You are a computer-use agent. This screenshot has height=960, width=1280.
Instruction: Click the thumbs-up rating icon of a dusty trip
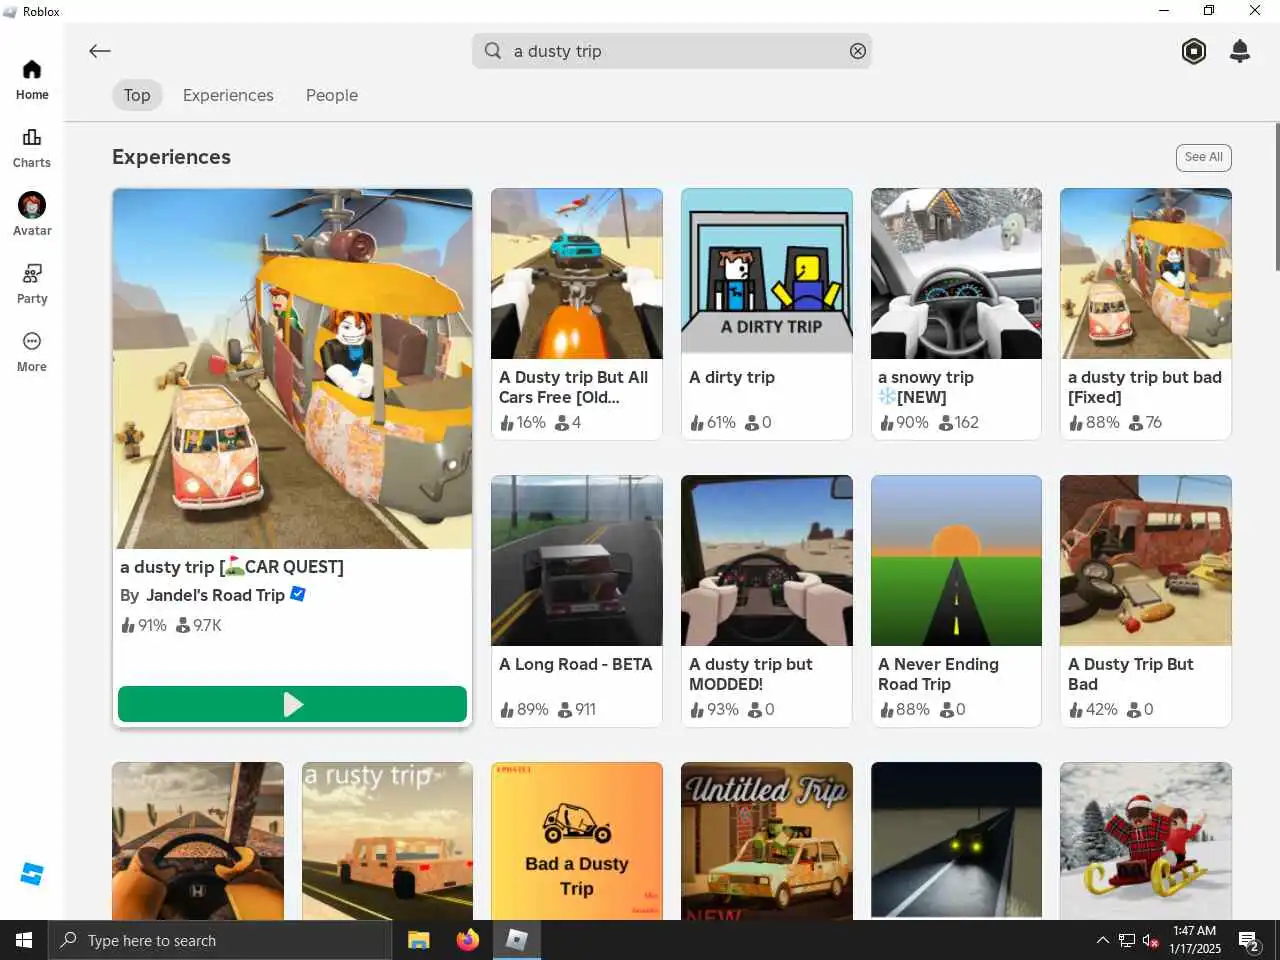(127, 625)
